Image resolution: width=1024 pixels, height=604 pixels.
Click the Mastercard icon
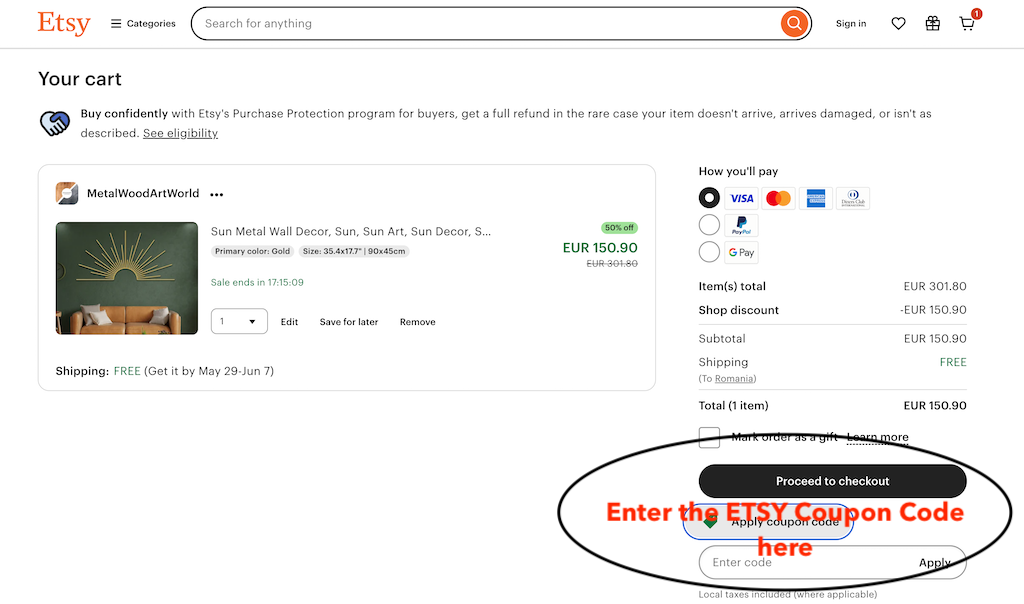tap(778, 199)
